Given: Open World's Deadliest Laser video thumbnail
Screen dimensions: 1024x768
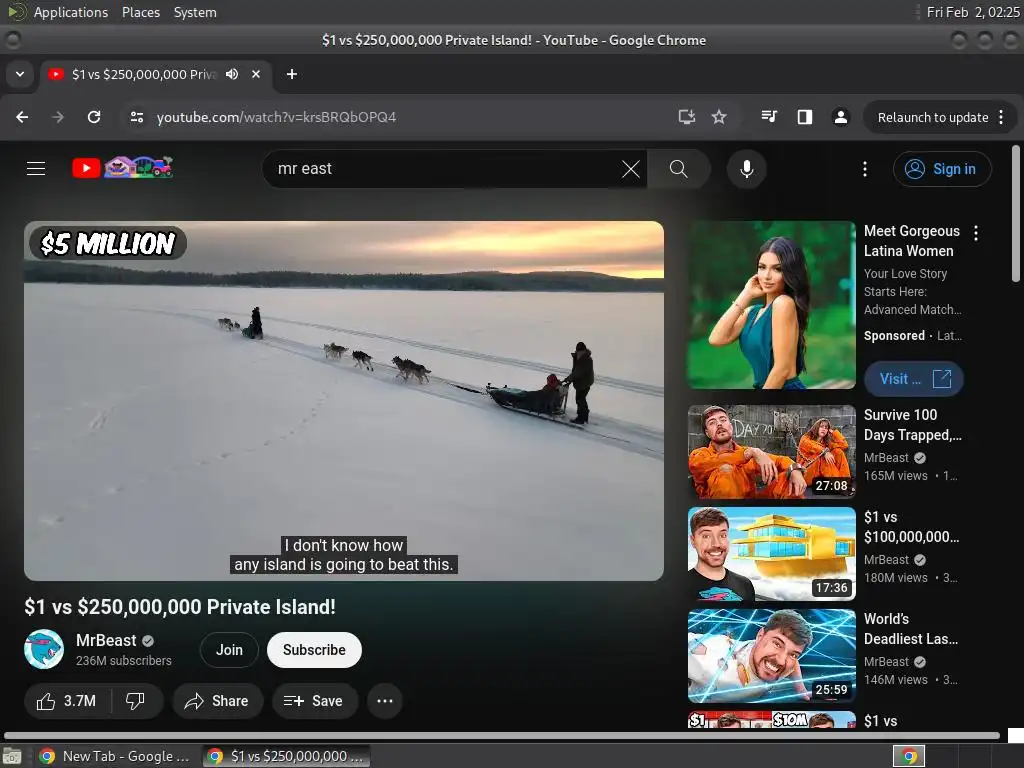Looking at the screenshot, I should [771, 656].
